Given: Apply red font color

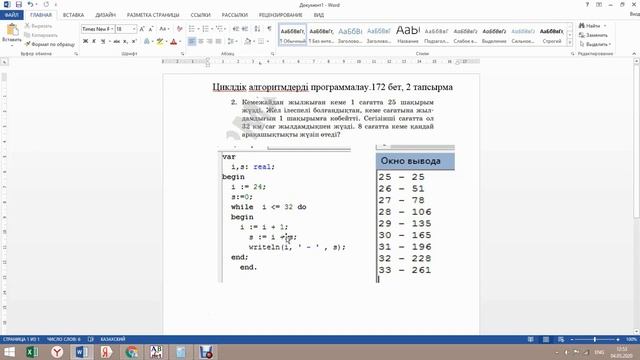Looking at the screenshot, I should click(x=173, y=41).
